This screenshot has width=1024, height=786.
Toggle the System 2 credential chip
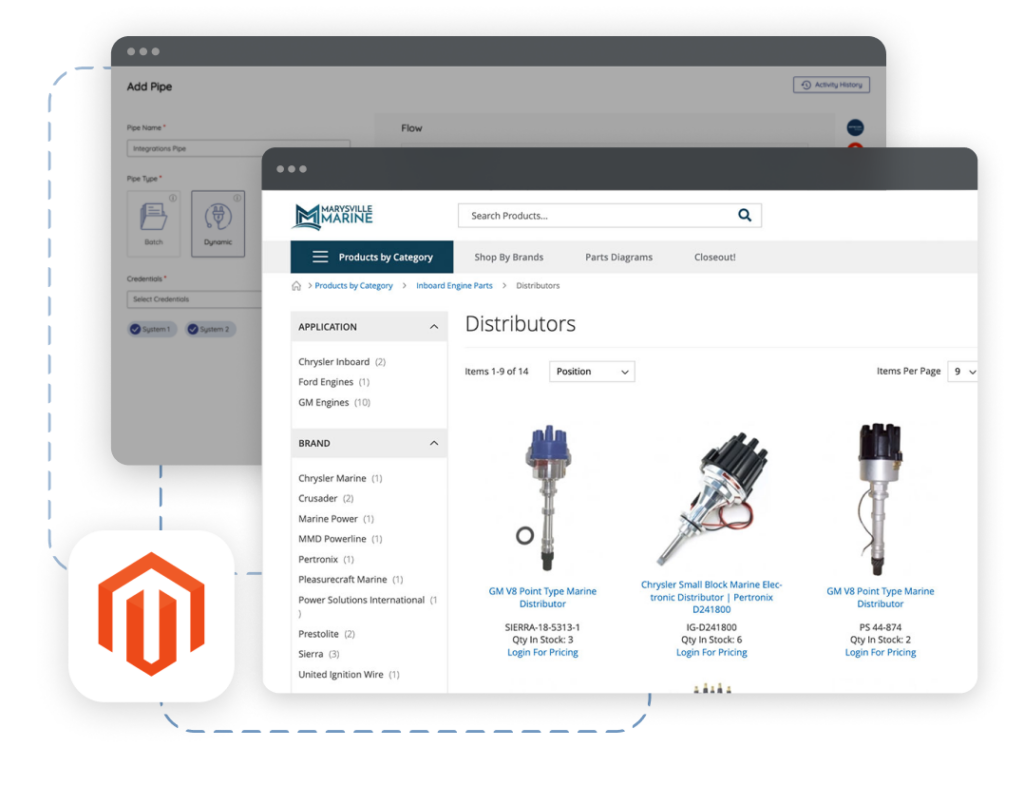click(210, 328)
